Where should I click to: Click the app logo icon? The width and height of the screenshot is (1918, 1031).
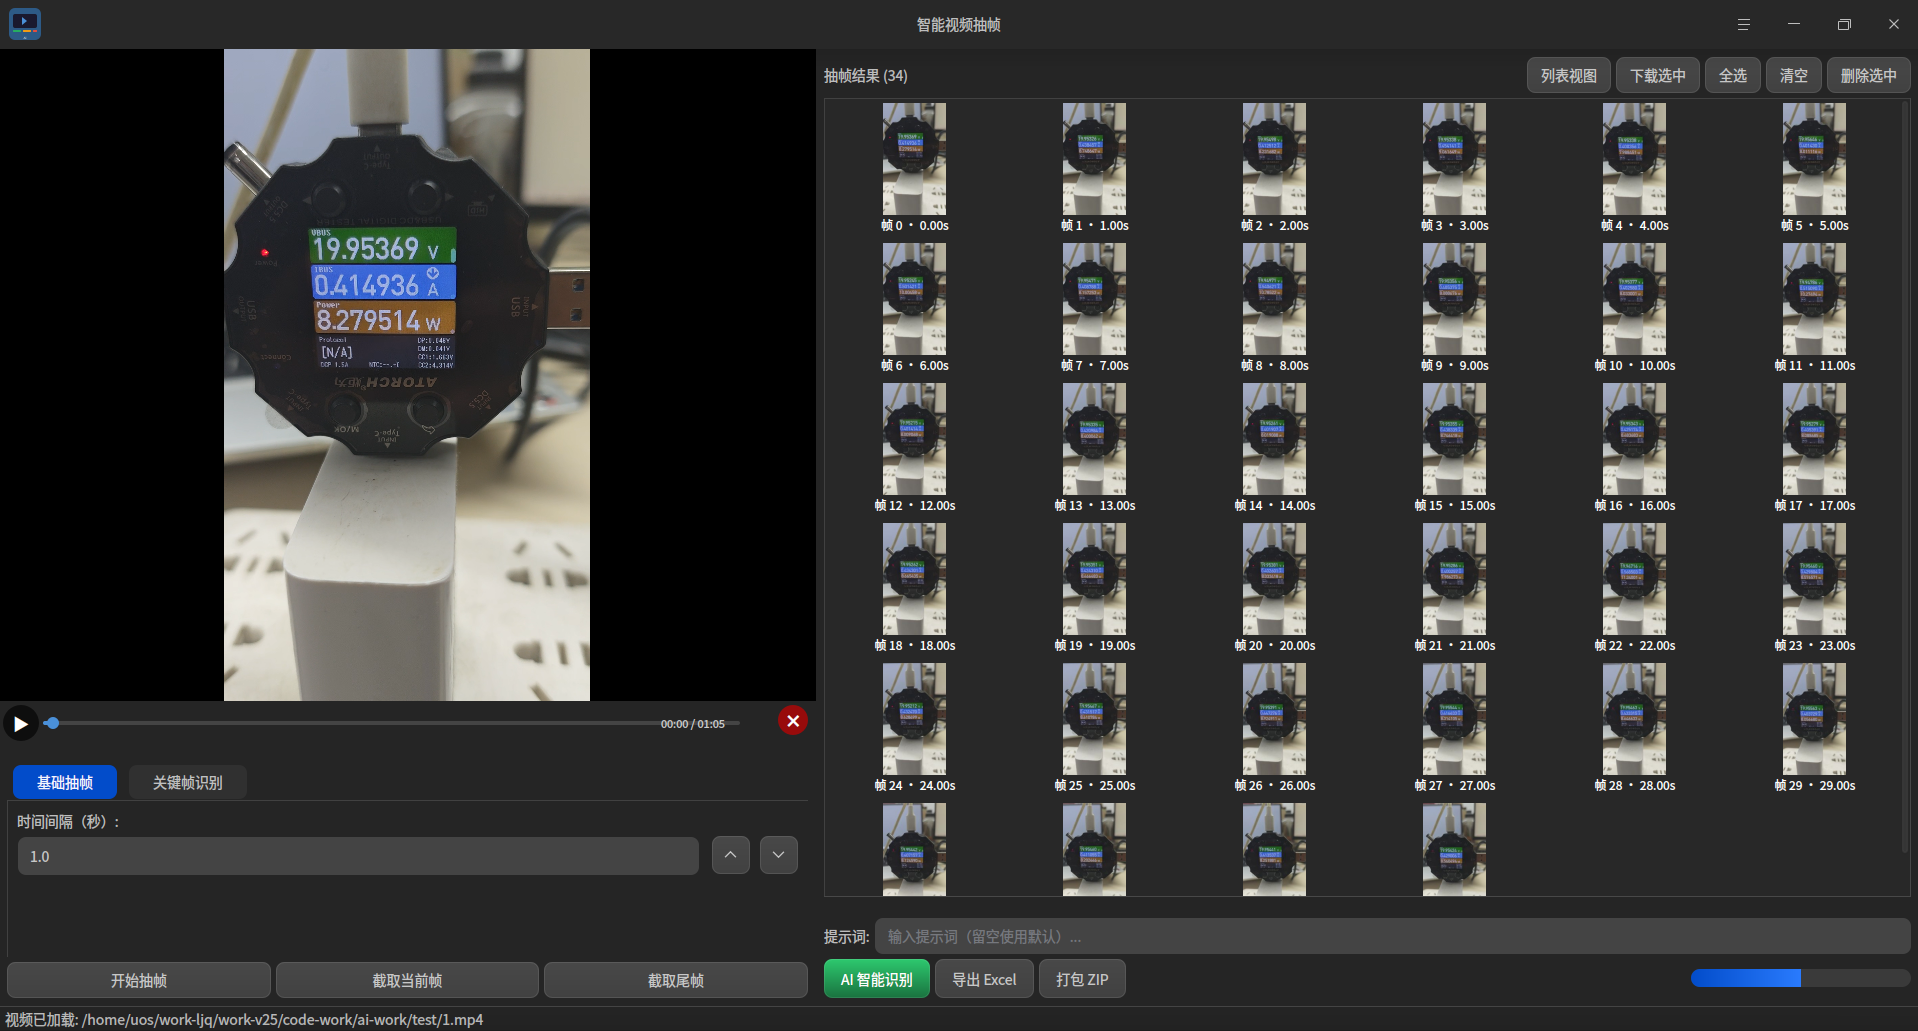pos(25,24)
